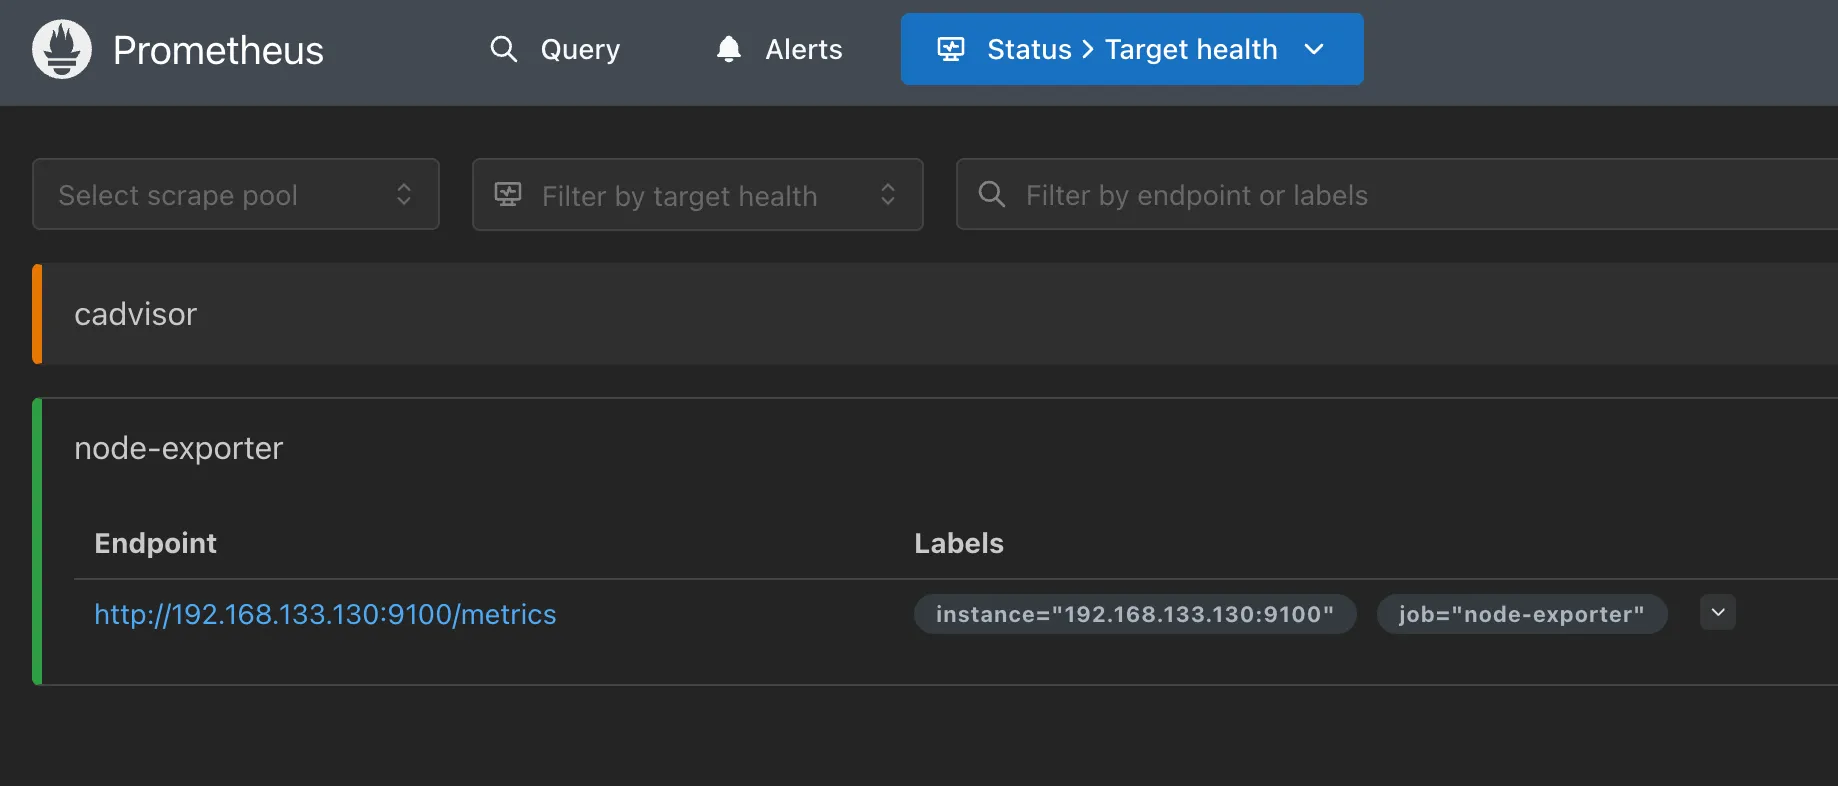Click the monitor icon in the target health filter
Screen dimensions: 1838x786
click(x=508, y=195)
